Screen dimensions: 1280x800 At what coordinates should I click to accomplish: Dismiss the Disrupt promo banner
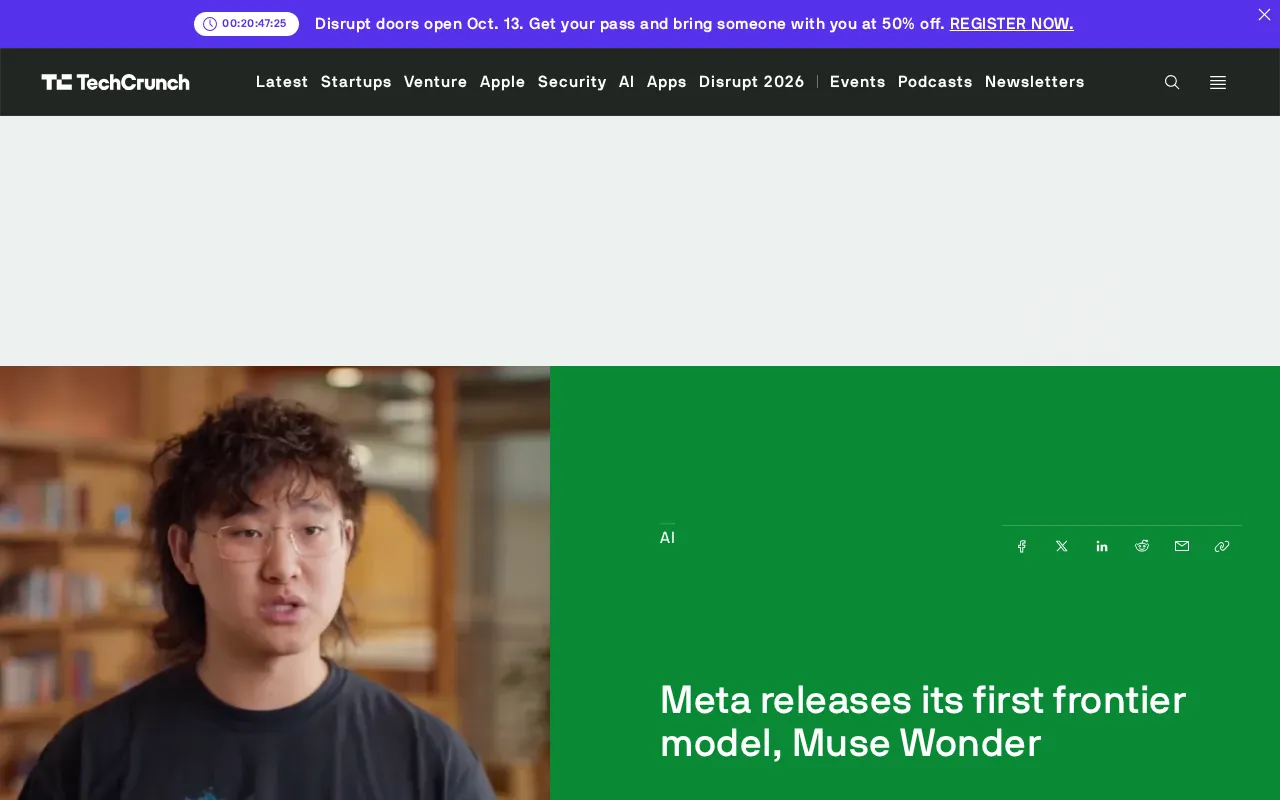pyautogui.click(x=1264, y=15)
